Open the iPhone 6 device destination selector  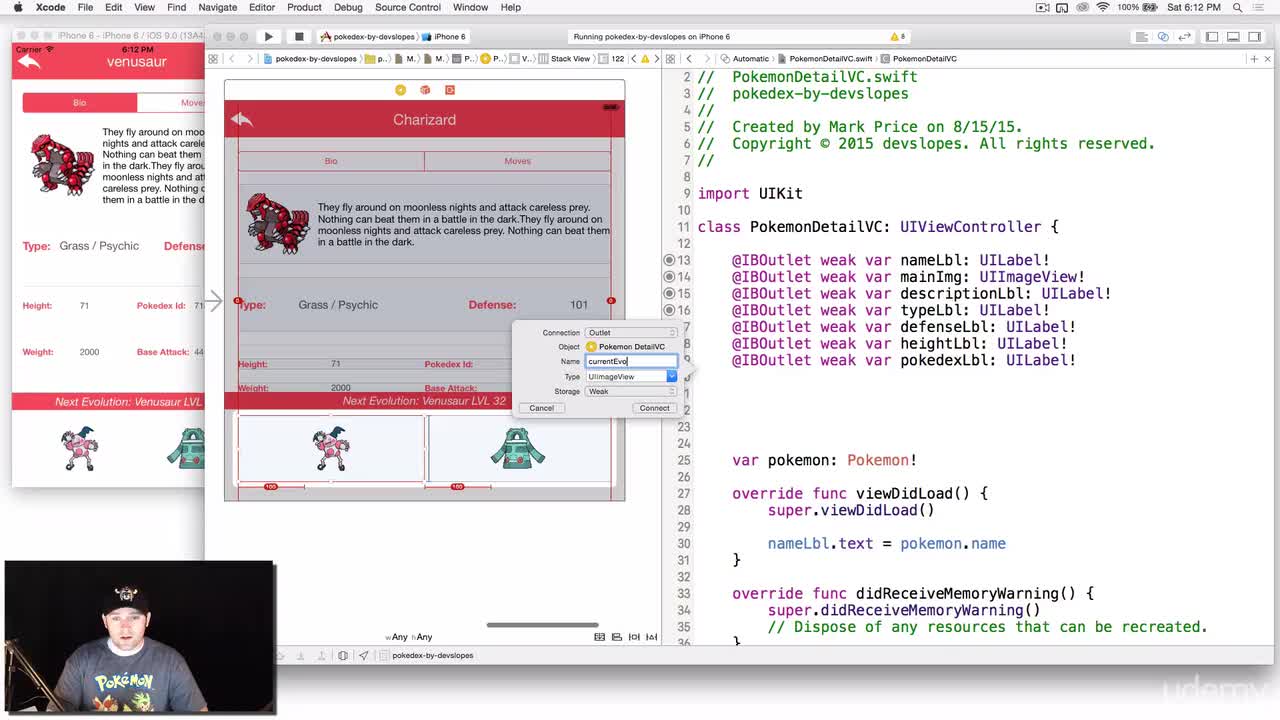click(x=444, y=37)
